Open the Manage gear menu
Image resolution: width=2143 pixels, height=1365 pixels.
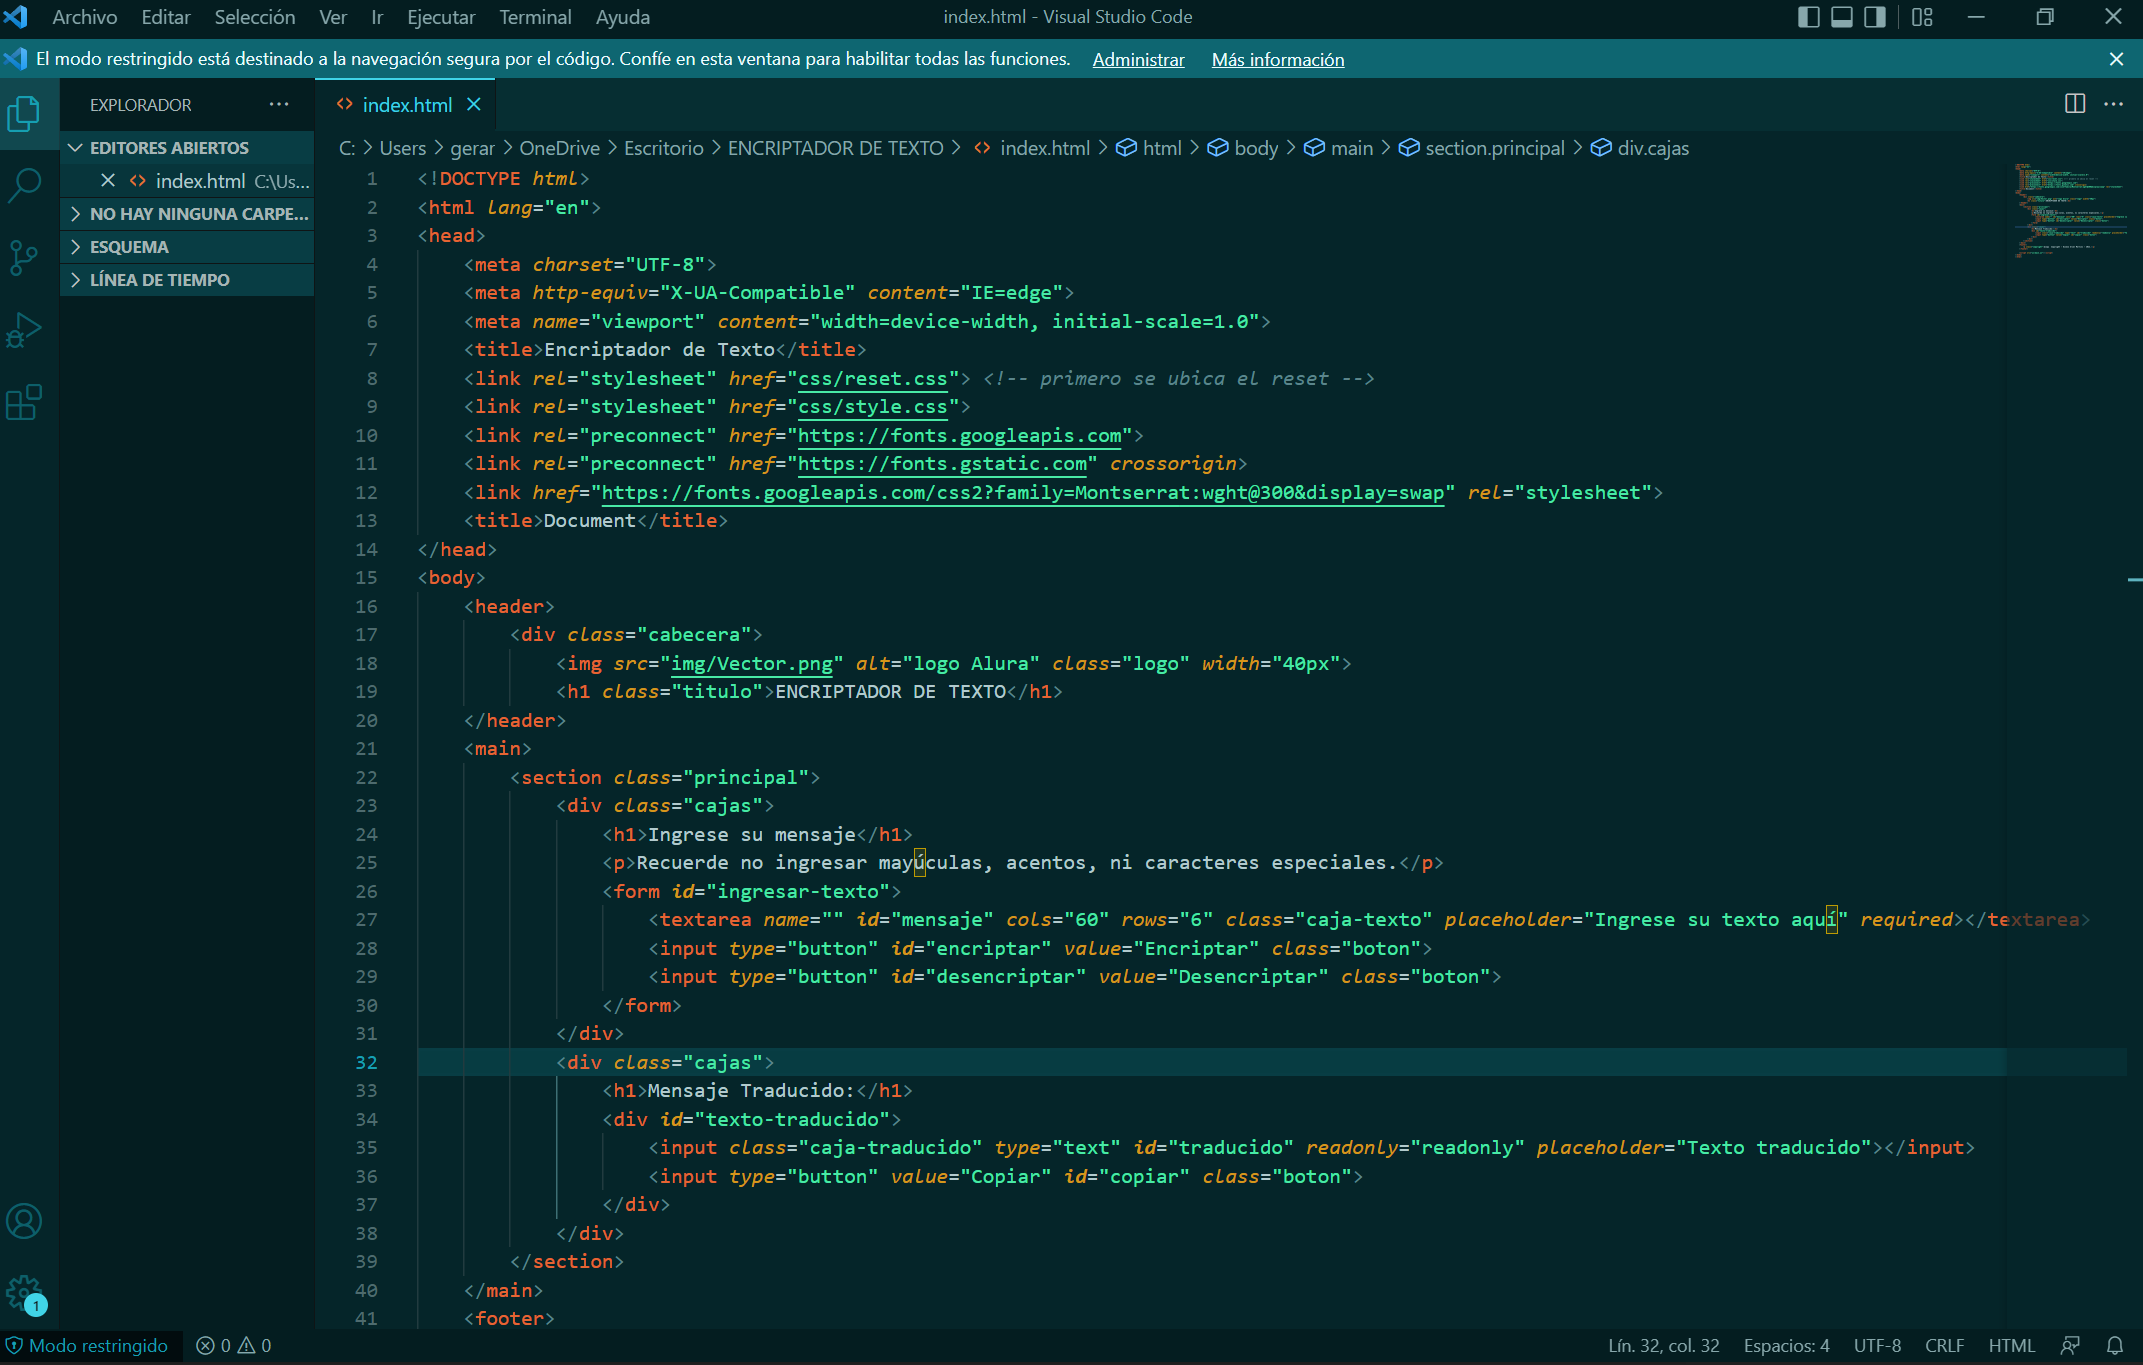pos(24,1294)
